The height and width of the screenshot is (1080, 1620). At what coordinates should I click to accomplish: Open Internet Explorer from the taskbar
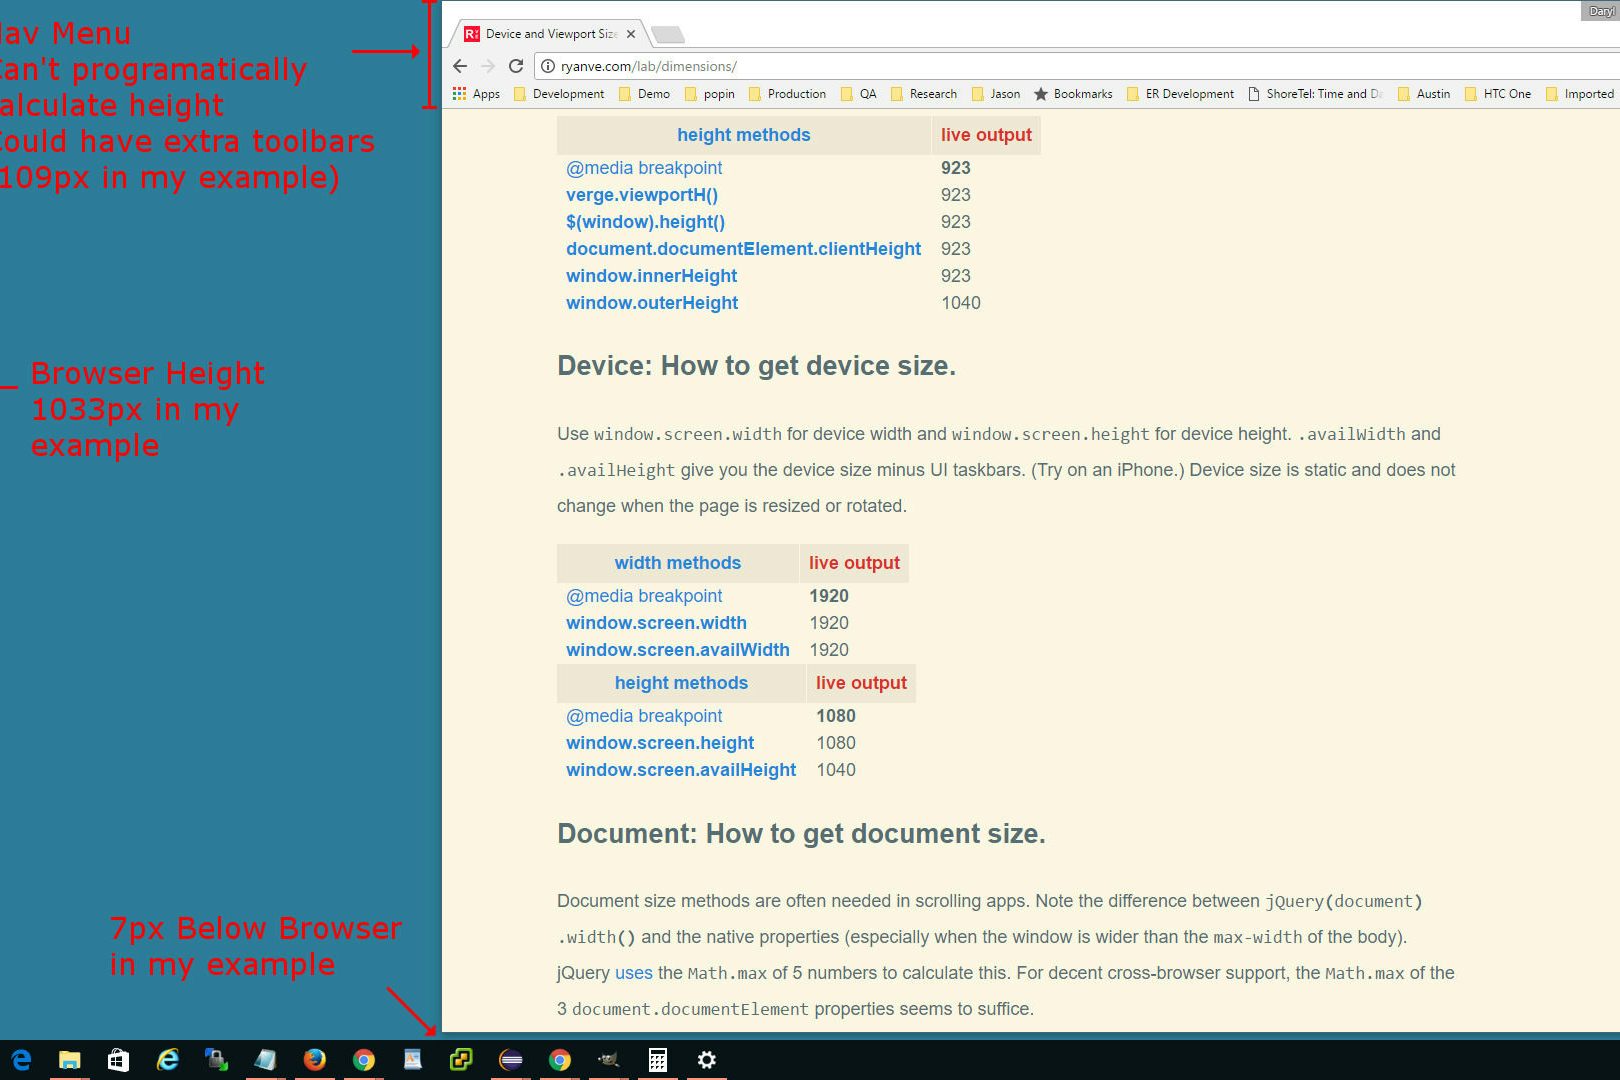coord(167,1060)
